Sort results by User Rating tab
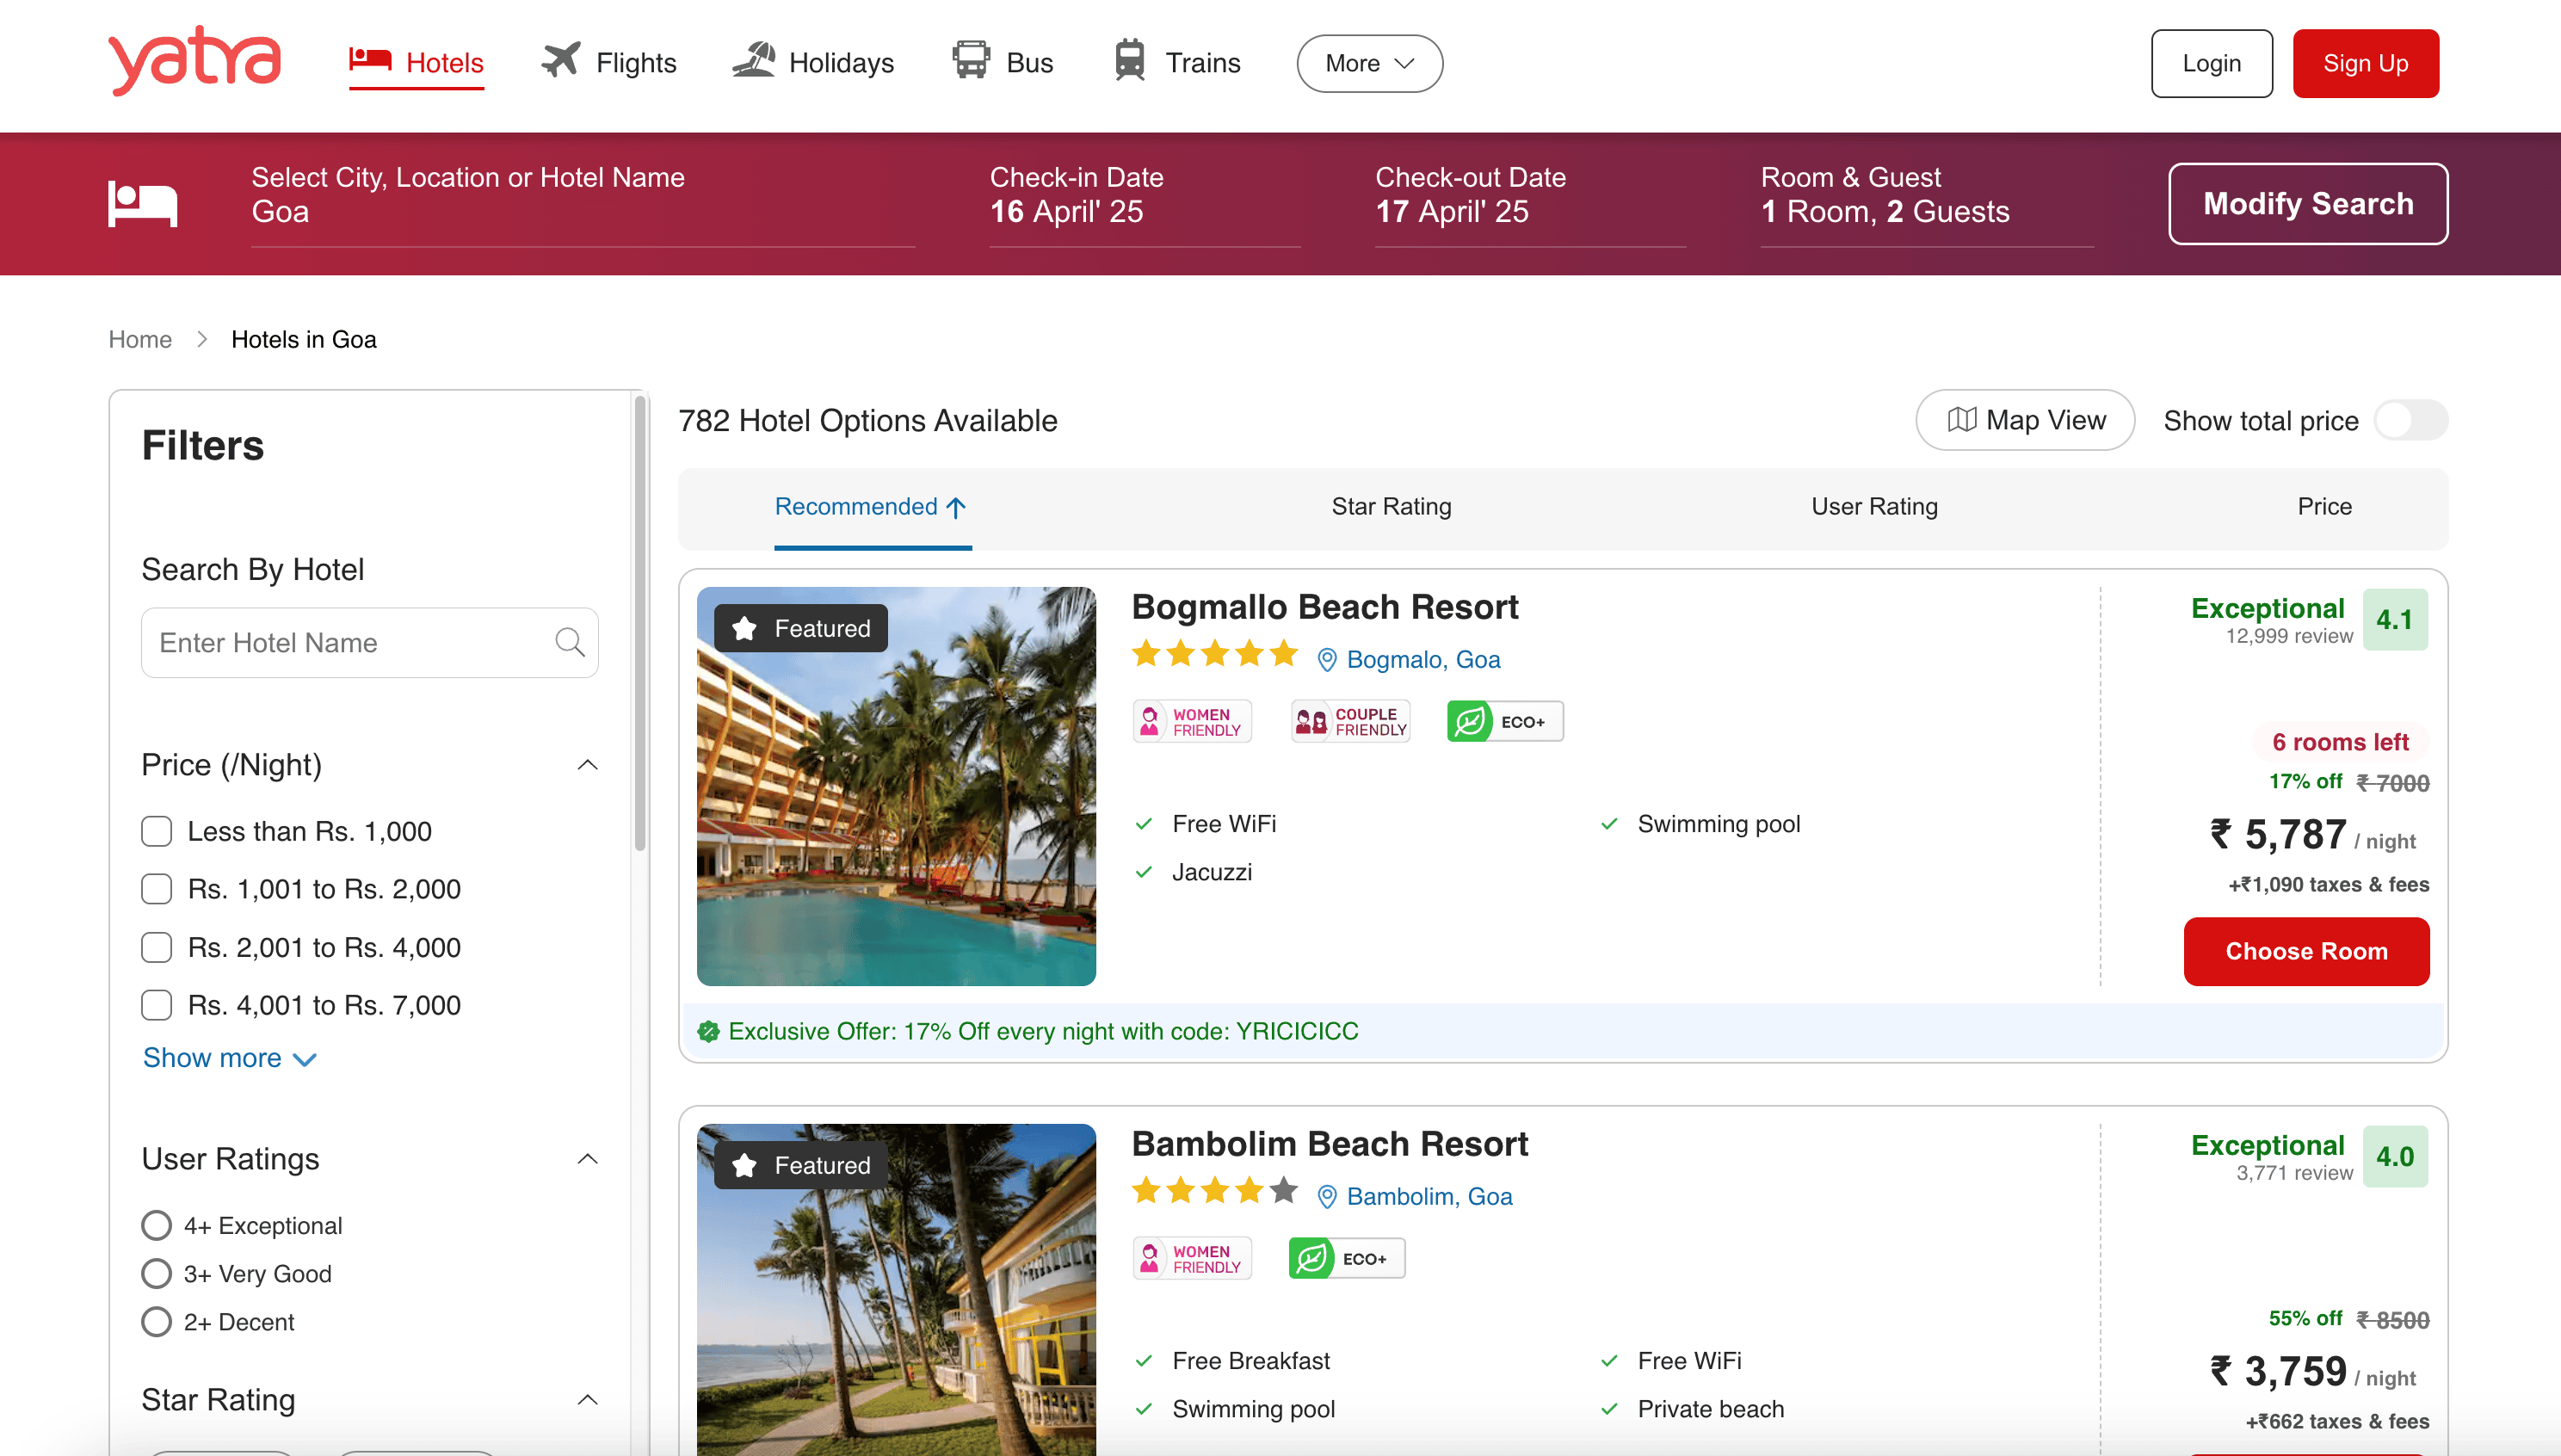2561x1456 pixels. [1873, 507]
